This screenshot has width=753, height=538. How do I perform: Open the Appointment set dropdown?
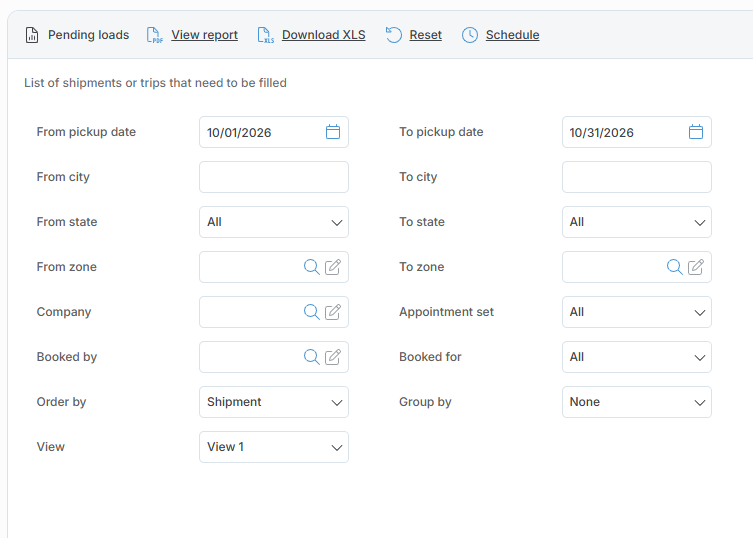(637, 312)
